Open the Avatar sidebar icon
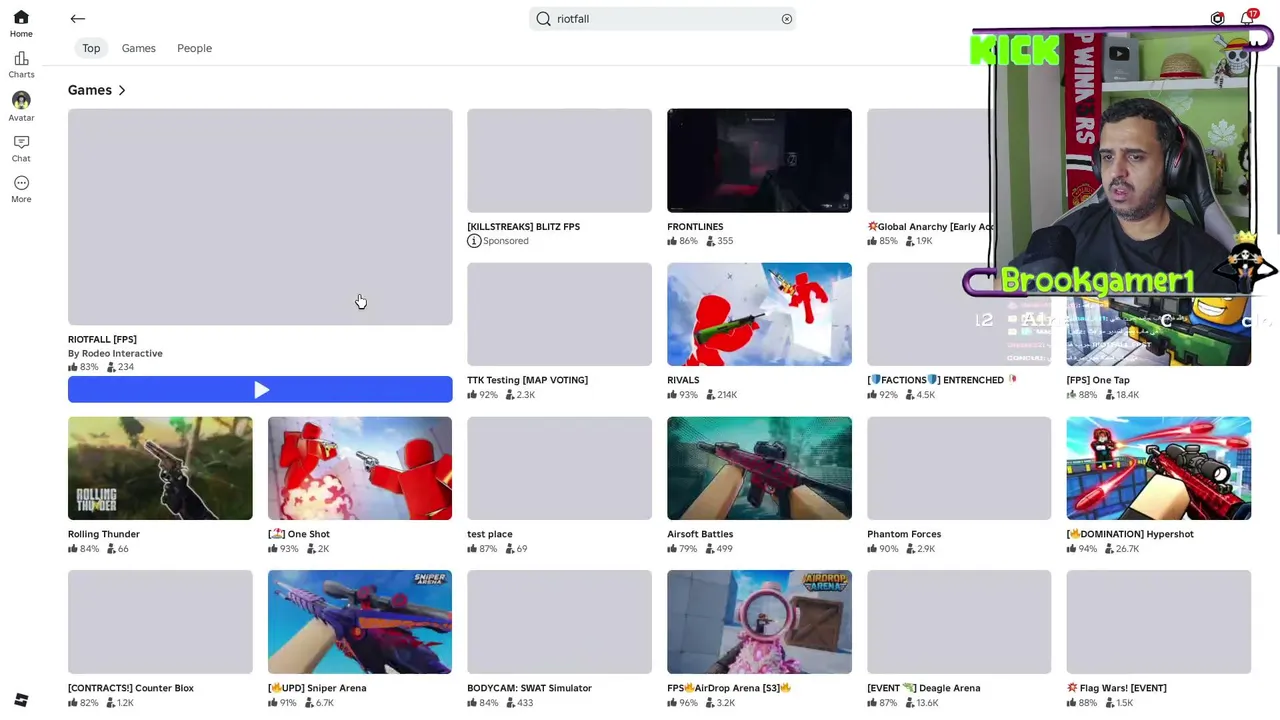Screen dimensions: 1280x720 (x=21, y=106)
